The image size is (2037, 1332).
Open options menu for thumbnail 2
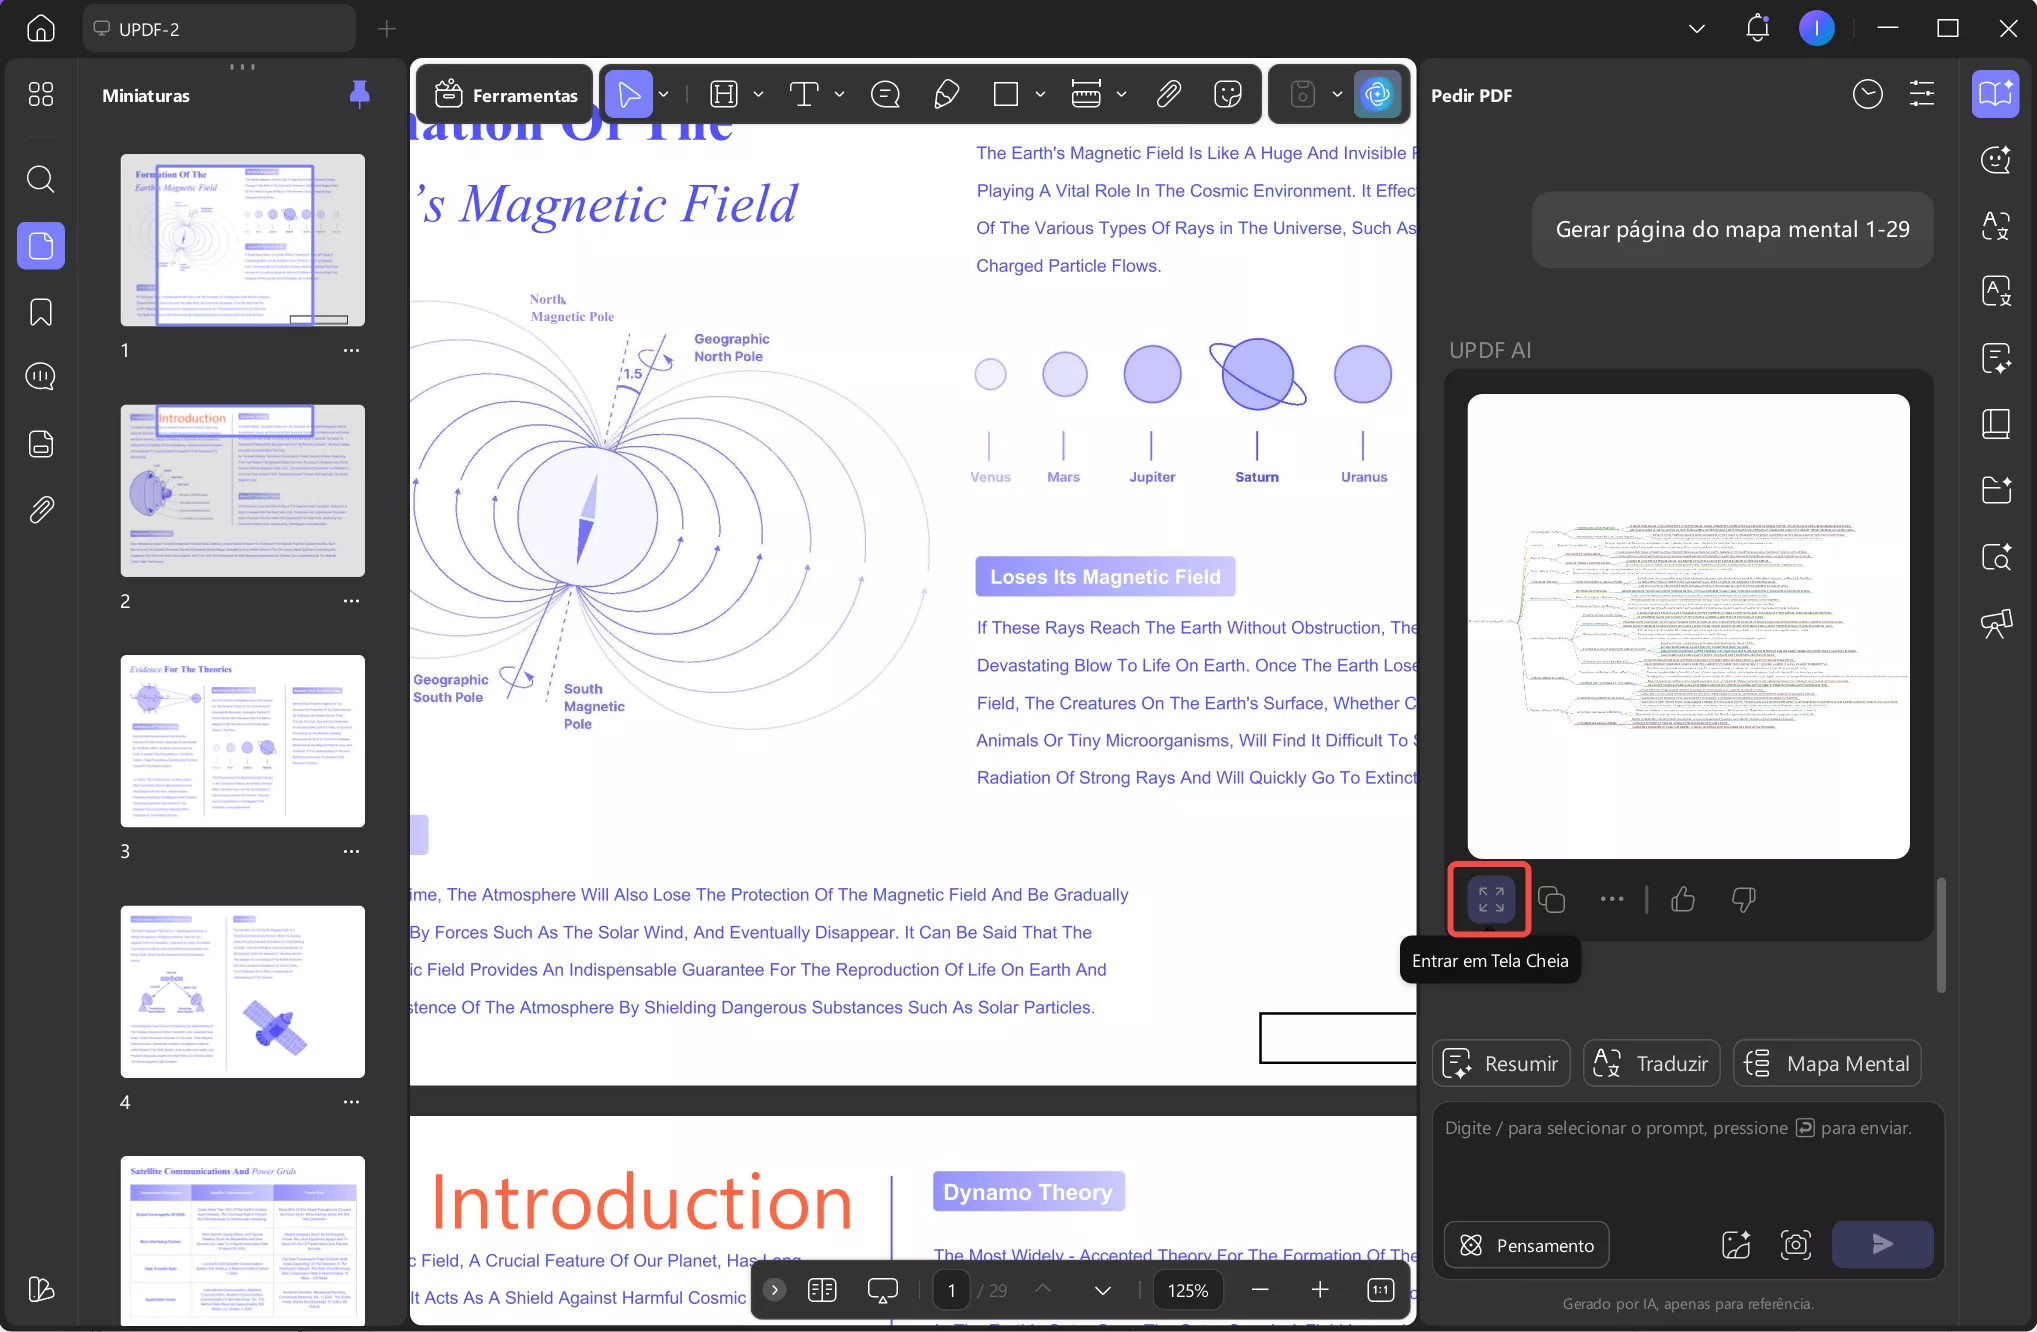coord(351,601)
